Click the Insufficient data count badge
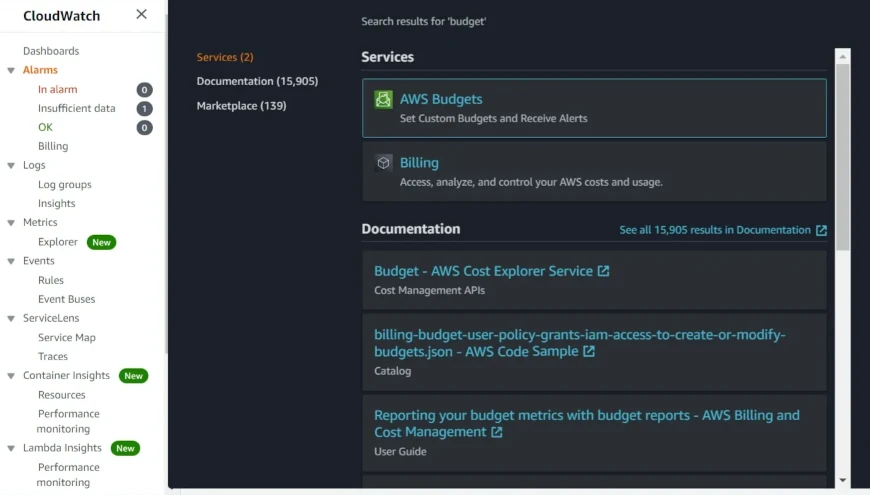 pos(144,108)
